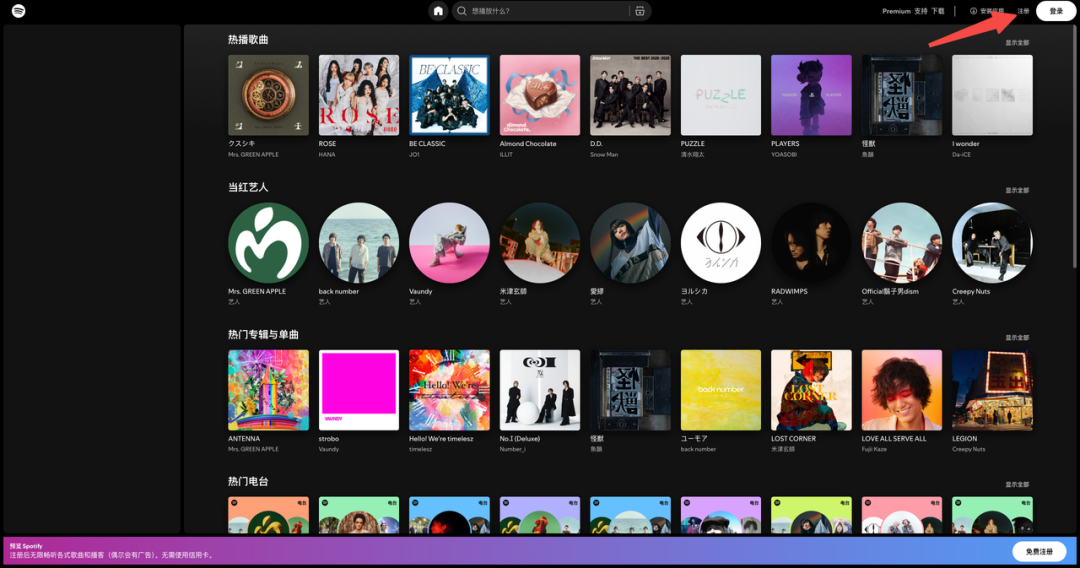Click the 注册 sign-up link

tap(1024, 11)
